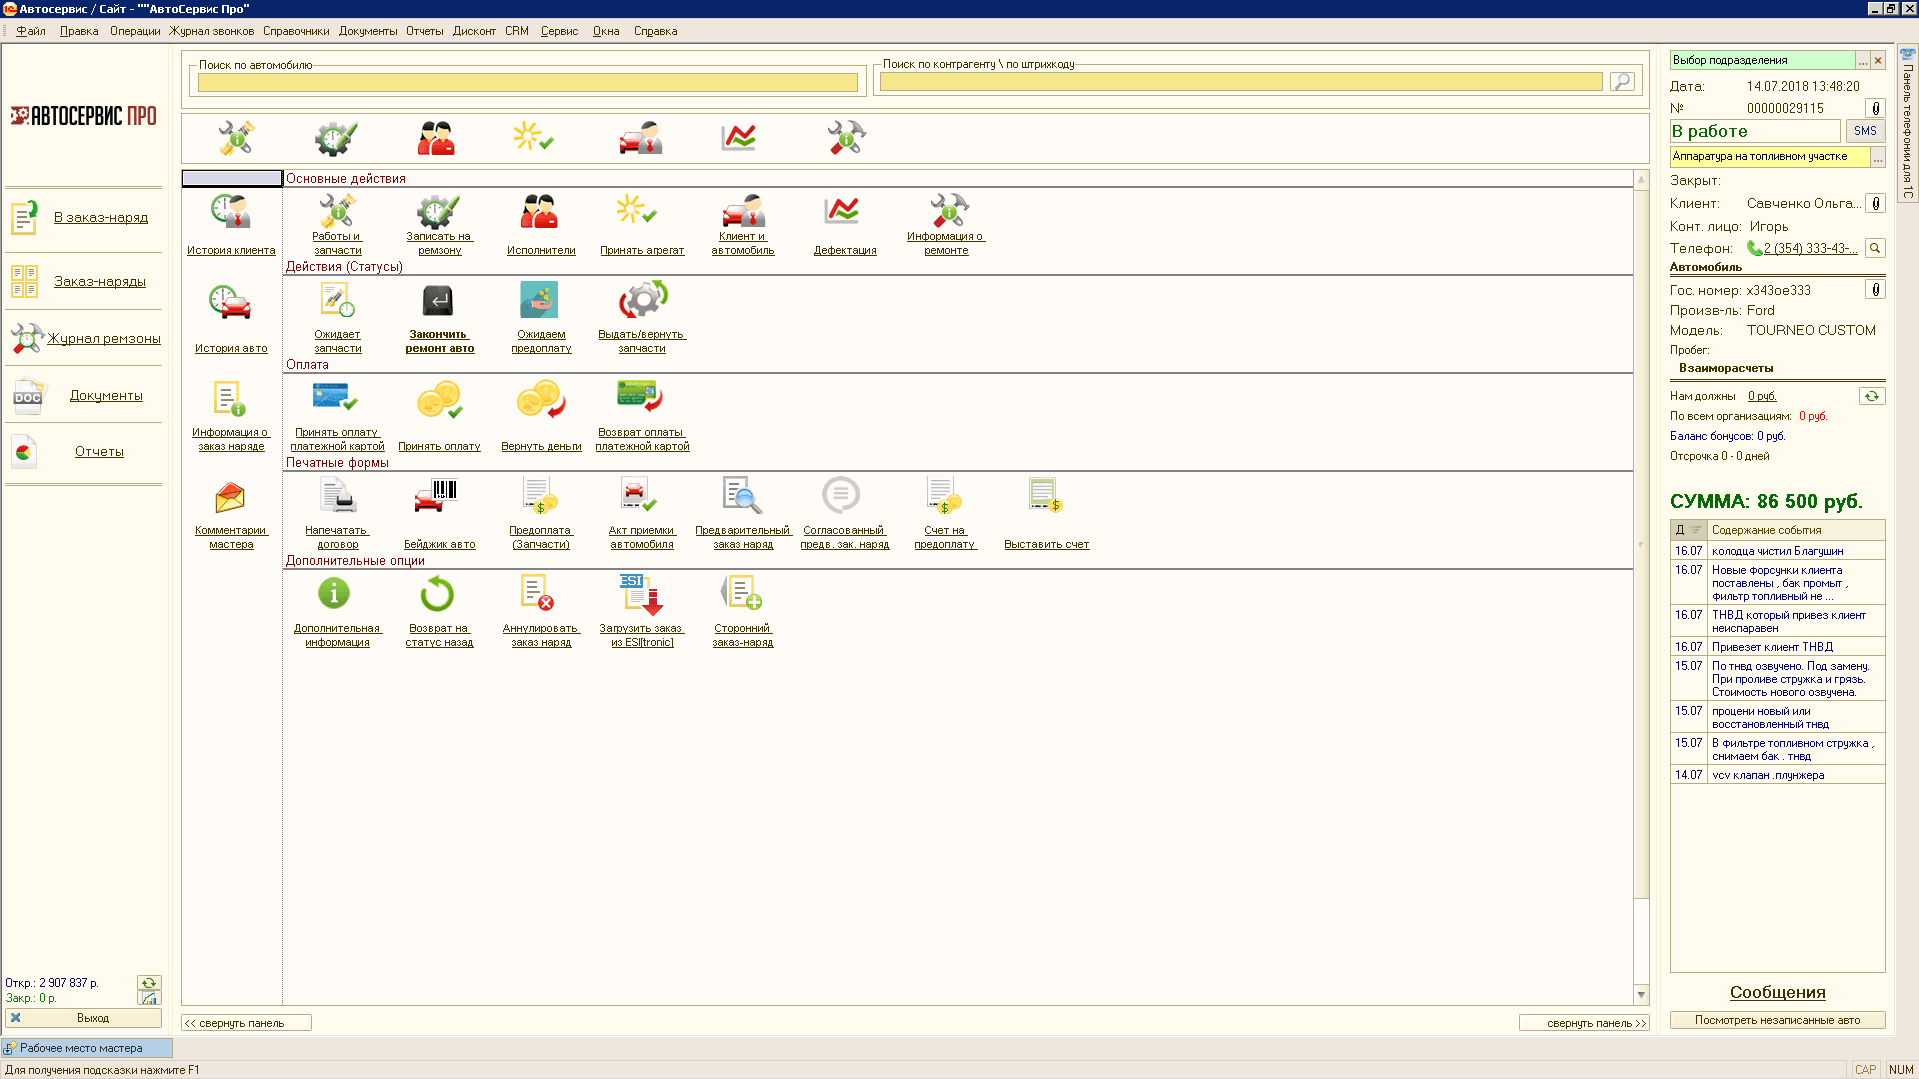This screenshot has width=1919, height=1079.
Task: Click the 'Принять оплату платежной картой' icon
Action: pos(336,398)
